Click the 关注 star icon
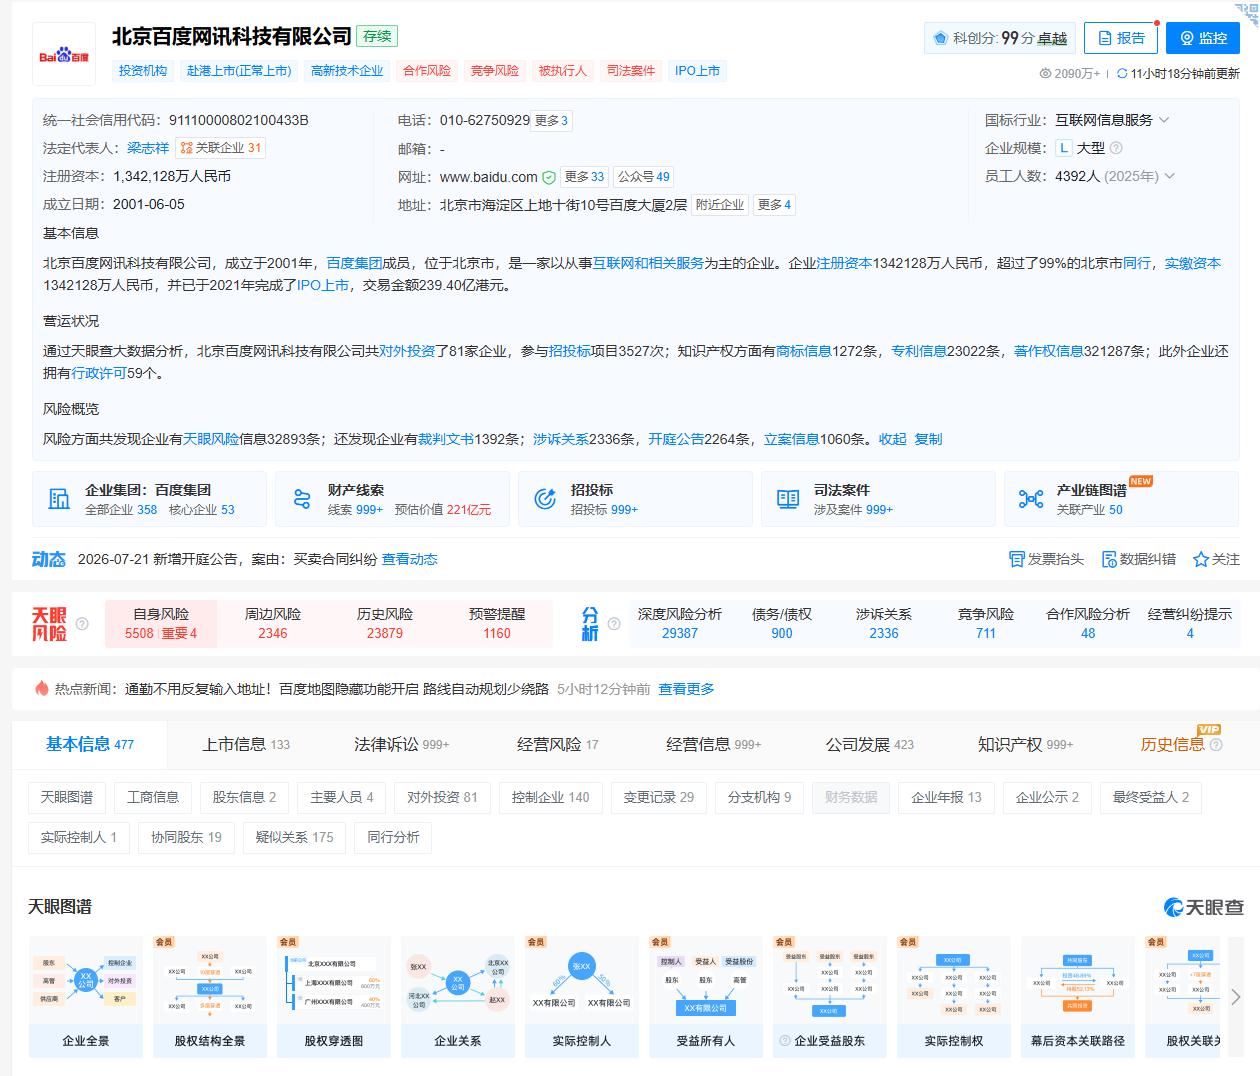This screenshot has height=1076, width=1260. 1201,559
